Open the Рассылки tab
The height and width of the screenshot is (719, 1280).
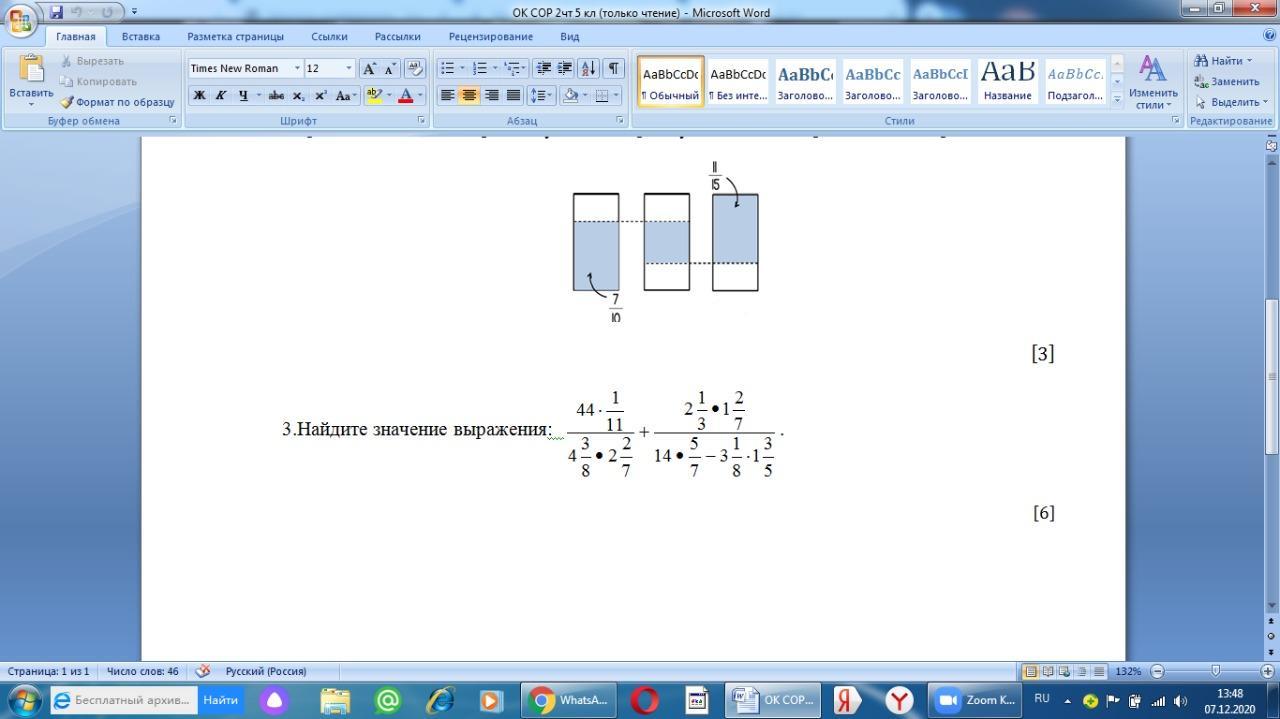click(x=398, y=36)
